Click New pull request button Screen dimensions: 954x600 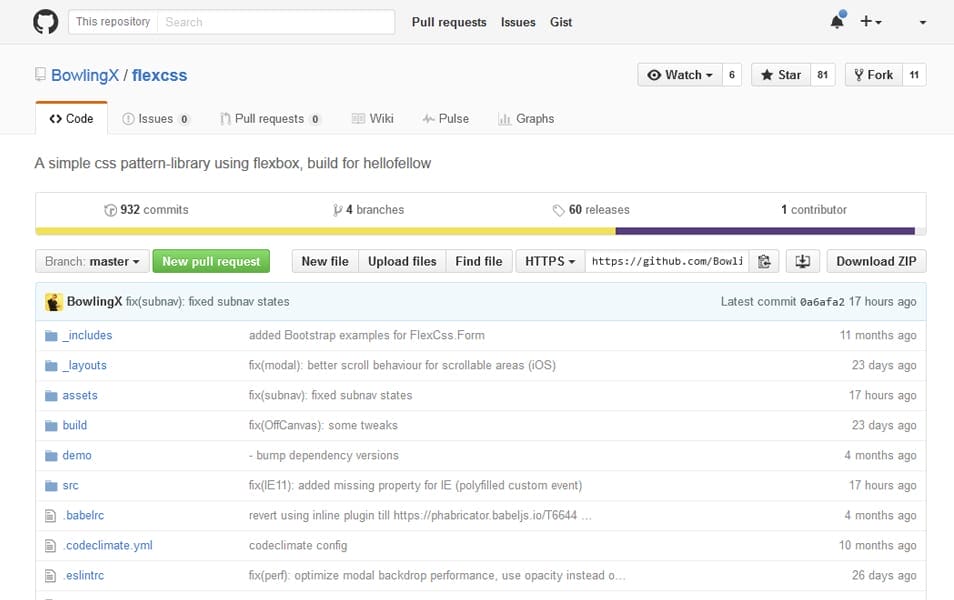click(211, 261)
